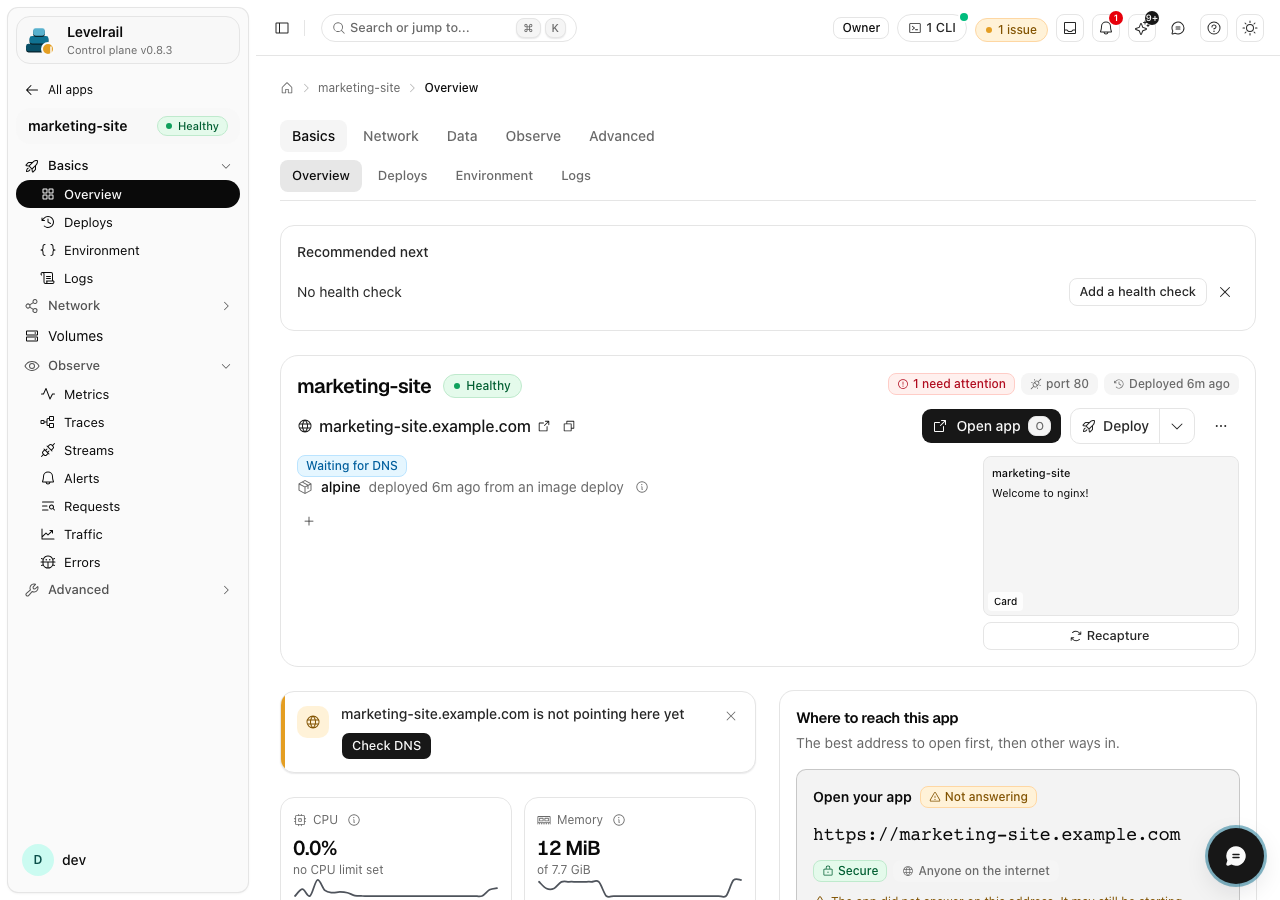This screenshot has height=900, width=1280.
Task: Open sidebar Logs item
Action: point(128,279)
